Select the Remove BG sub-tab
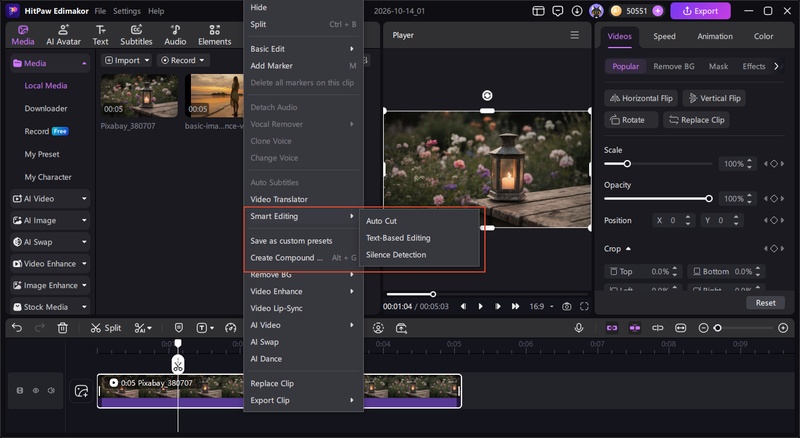 [673, 66]
